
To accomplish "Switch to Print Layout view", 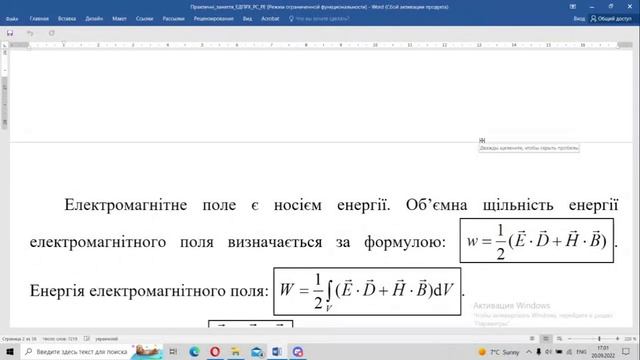I will [546, 339].
